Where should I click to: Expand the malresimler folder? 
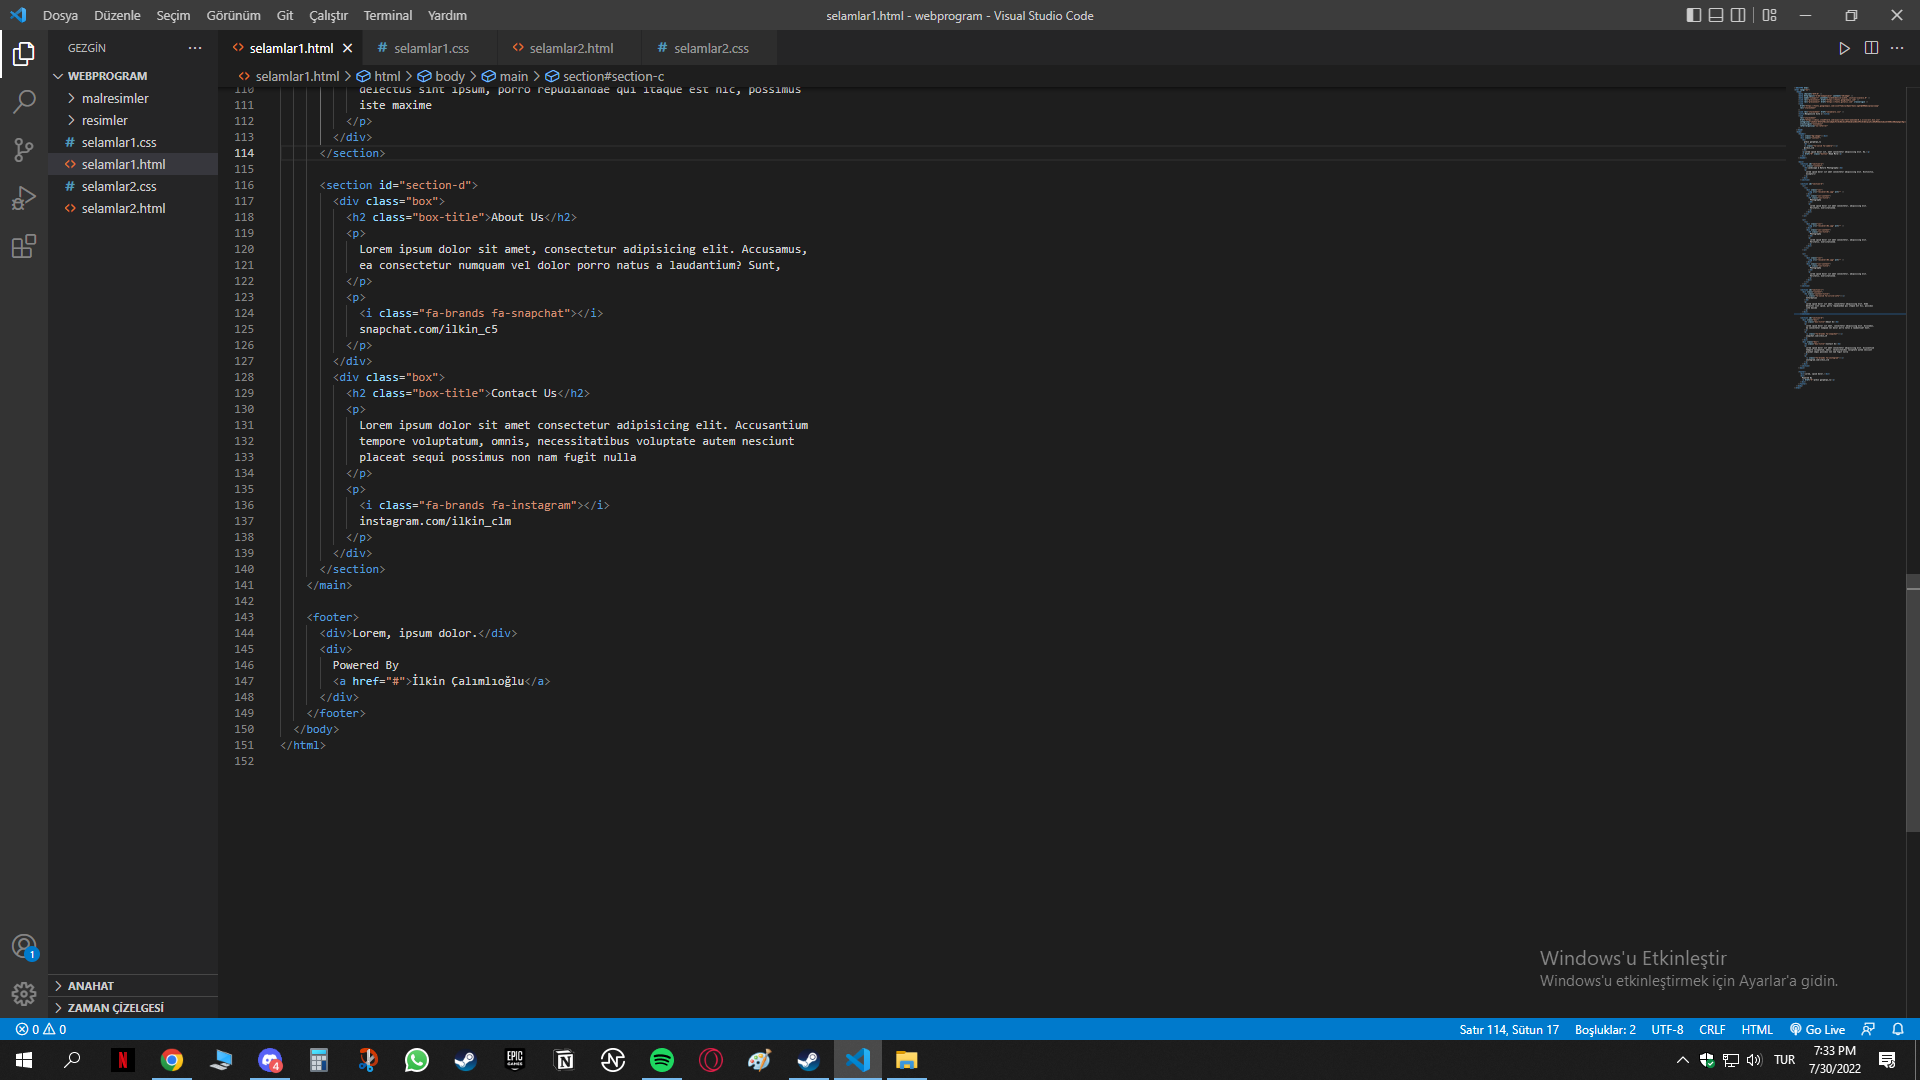[133, 98]
